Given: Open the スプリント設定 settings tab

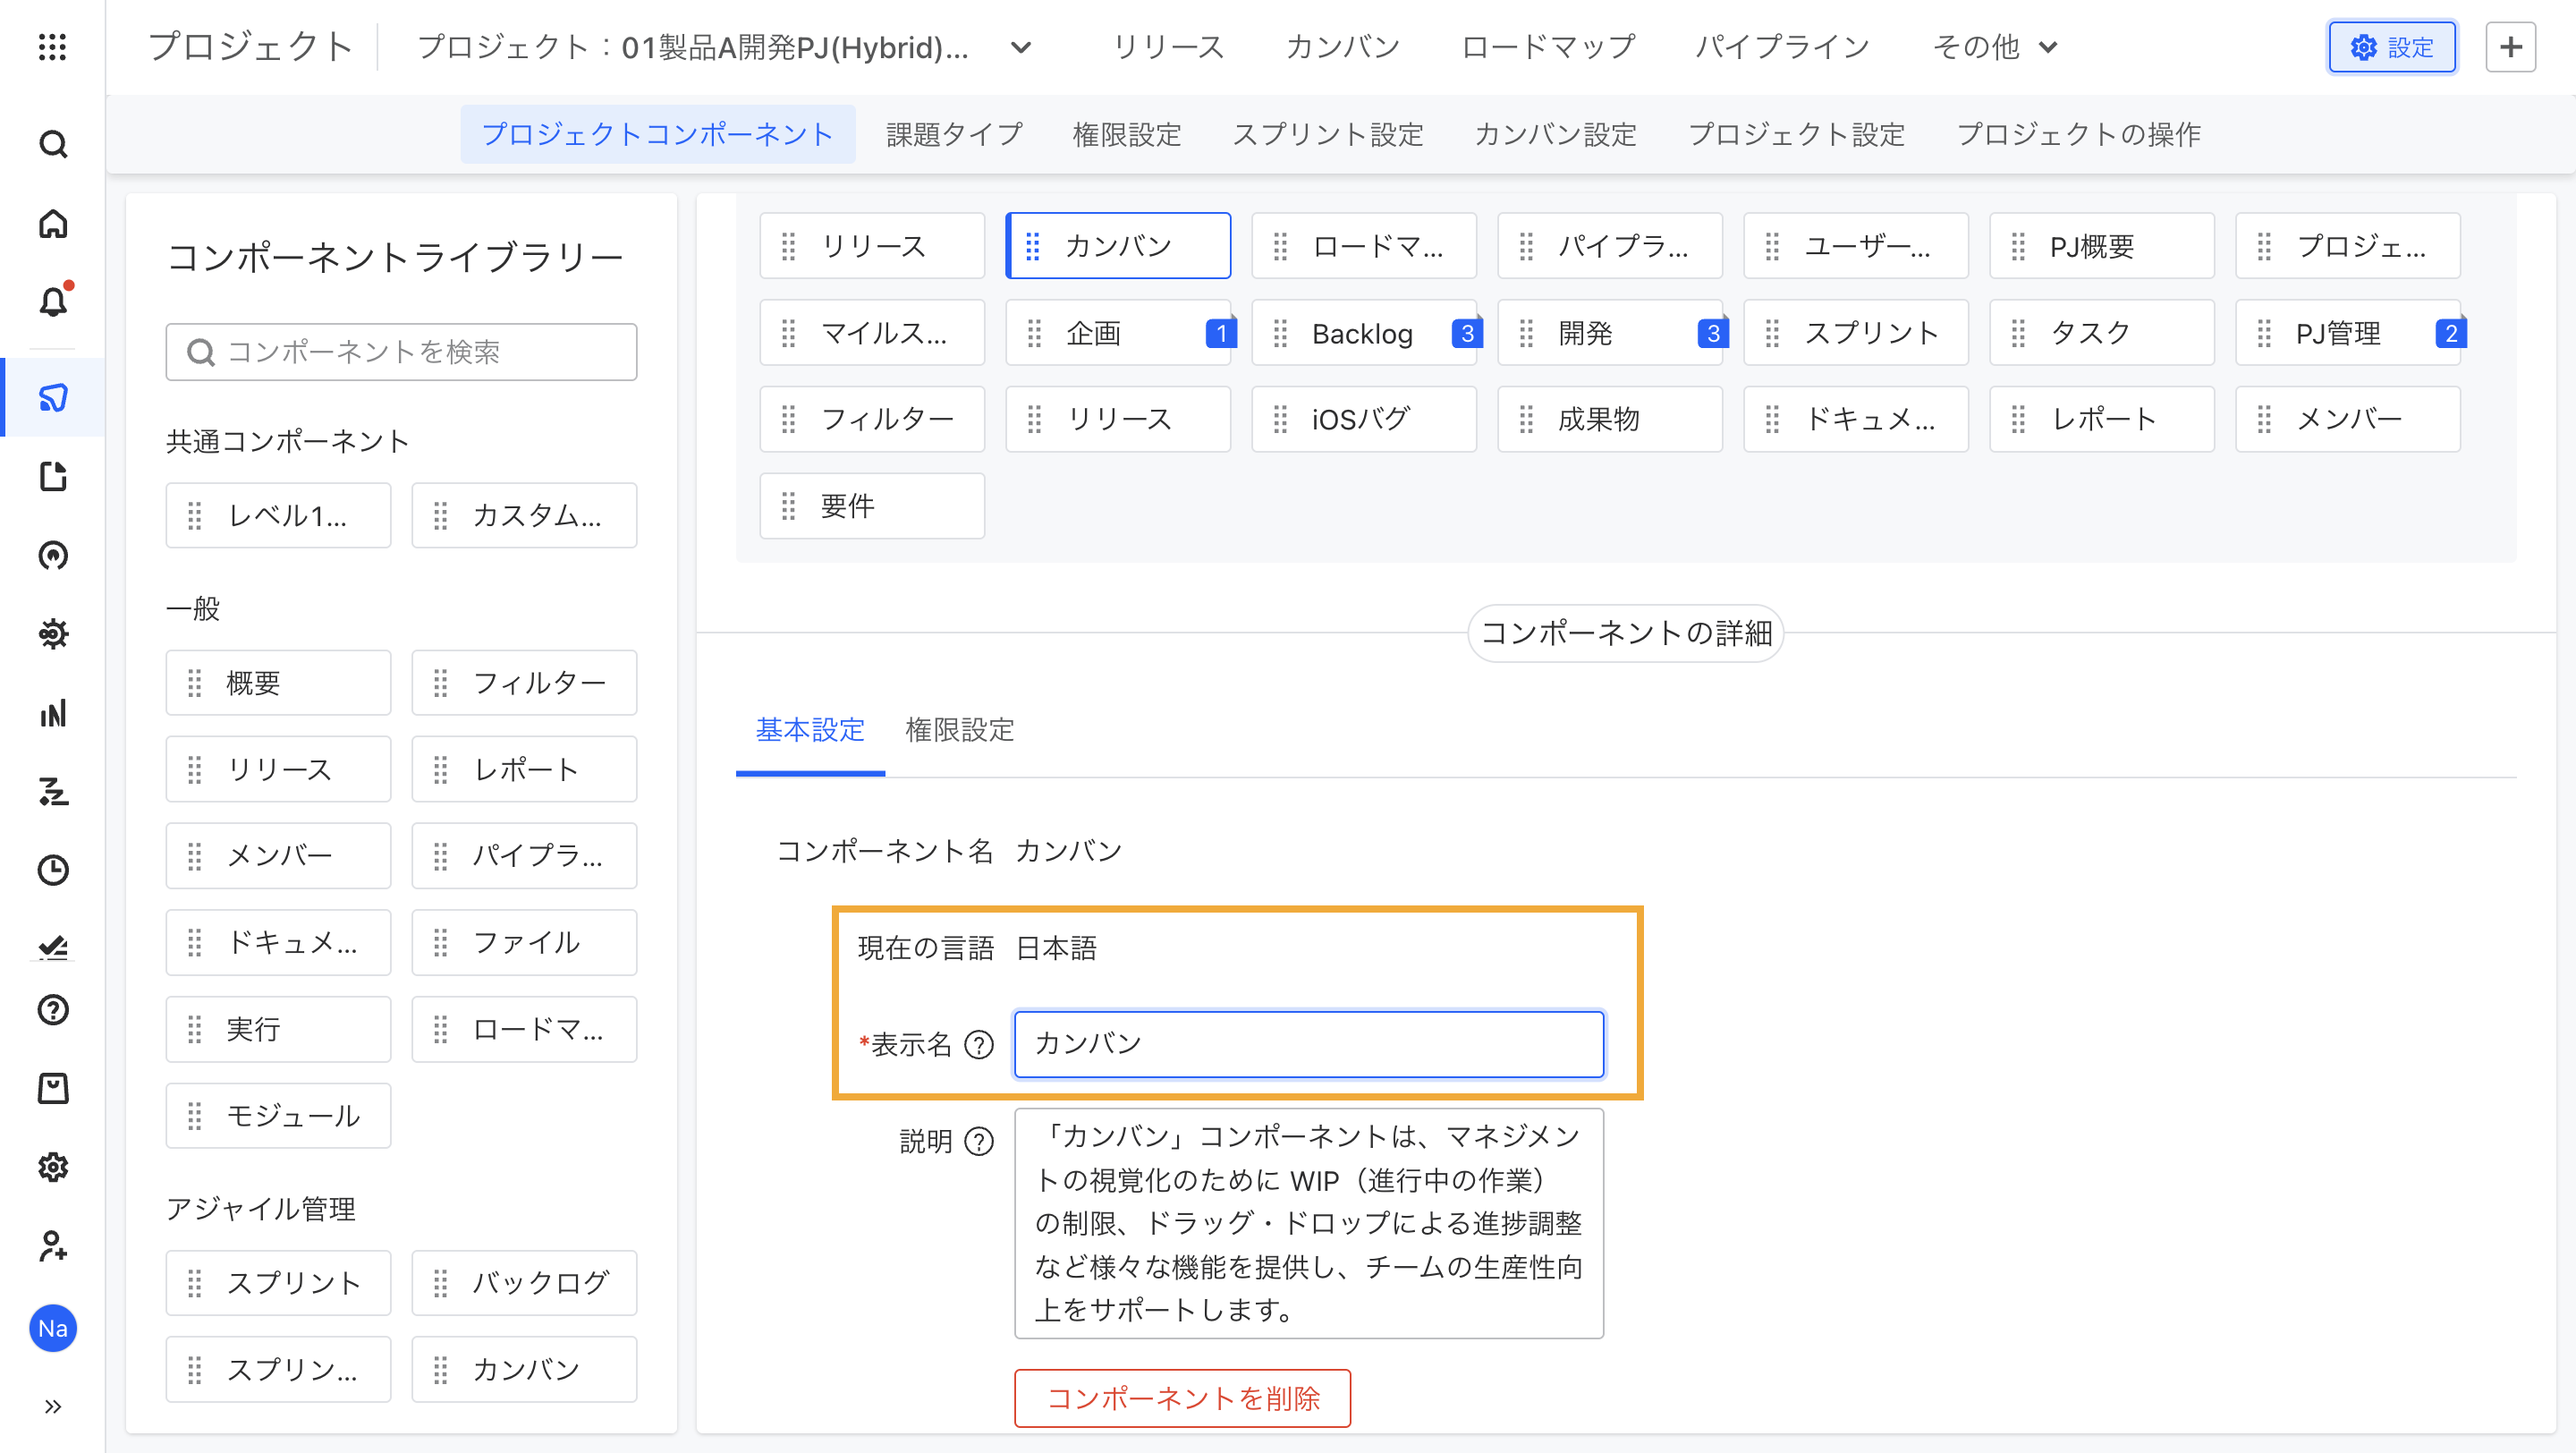Looking at the screenshot, I should coord(1327,134).
